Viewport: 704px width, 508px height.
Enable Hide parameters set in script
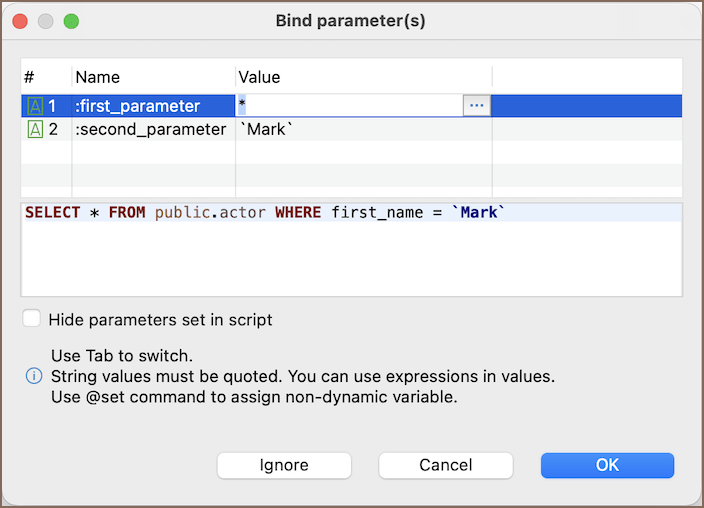33,319
